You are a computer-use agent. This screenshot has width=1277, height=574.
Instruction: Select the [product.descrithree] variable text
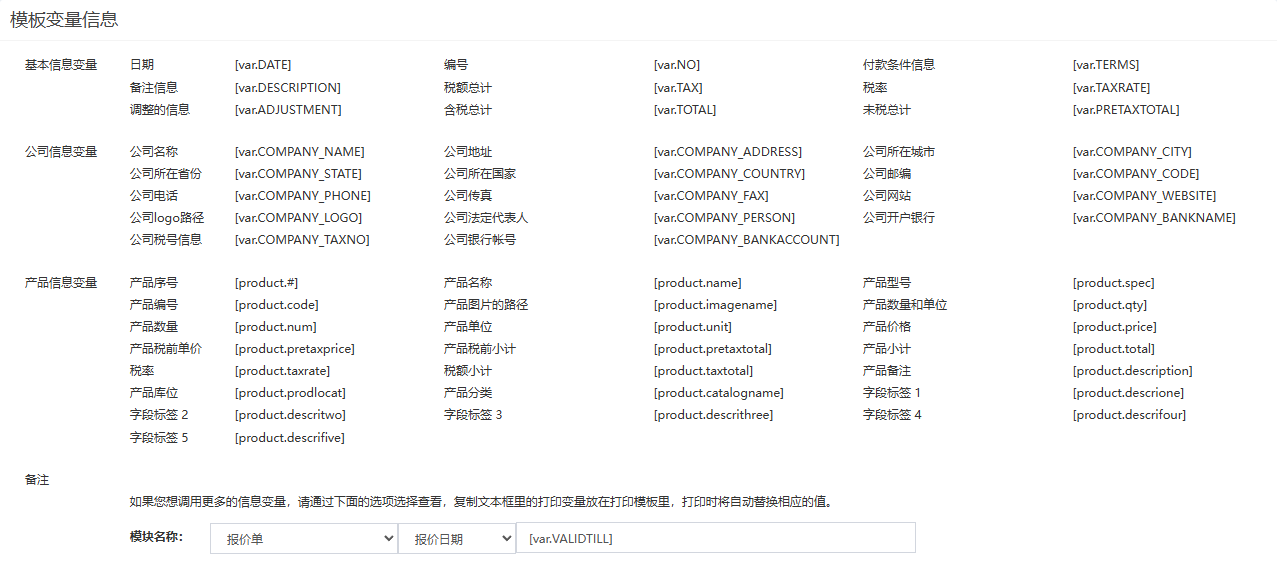714,415
